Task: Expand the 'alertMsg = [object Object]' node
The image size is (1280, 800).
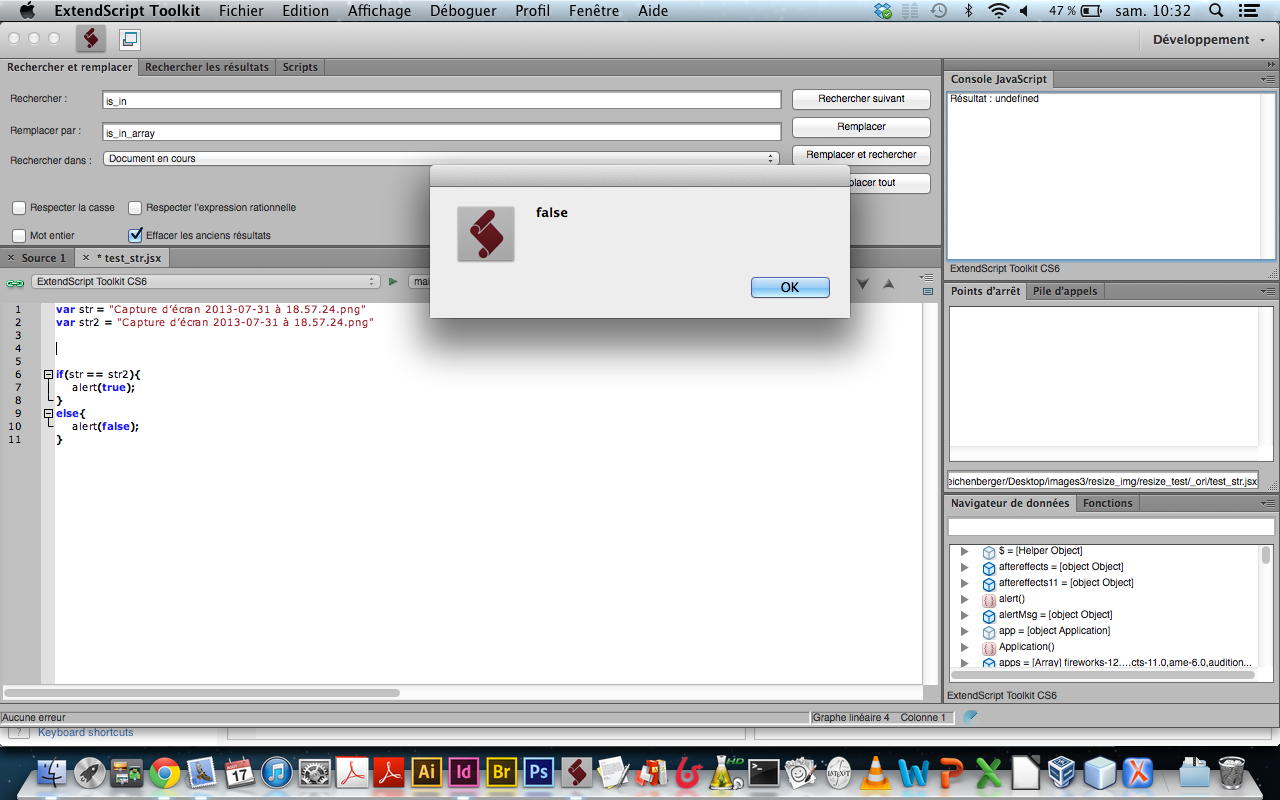Action: pos(965,615)
